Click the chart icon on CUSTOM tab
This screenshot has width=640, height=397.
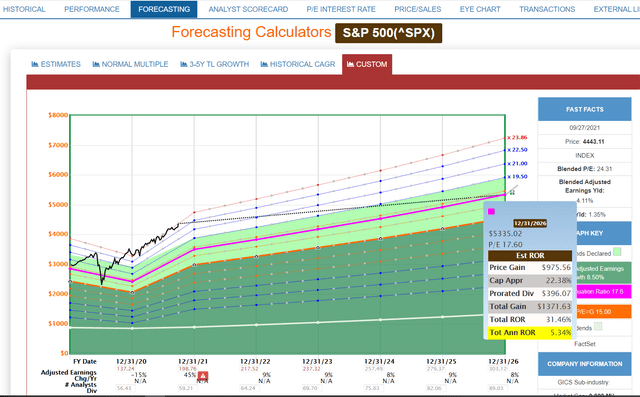coord(350,64)
